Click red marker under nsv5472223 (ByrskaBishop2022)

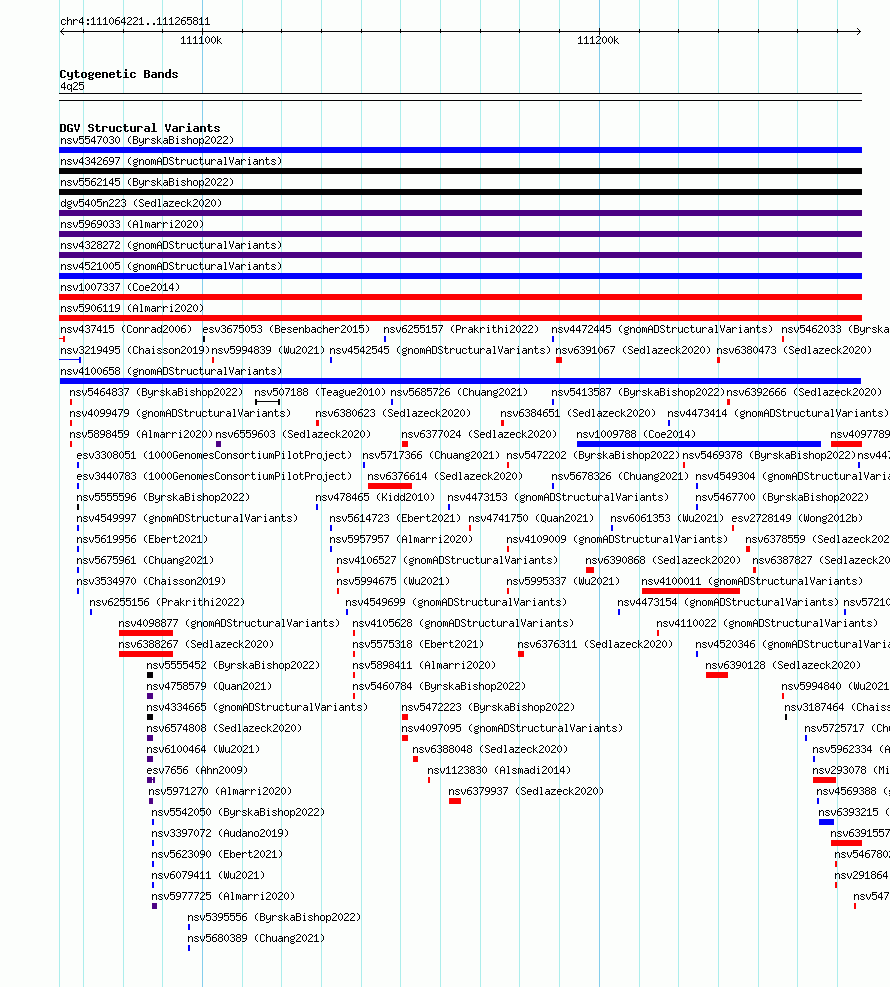click(405, 717)
